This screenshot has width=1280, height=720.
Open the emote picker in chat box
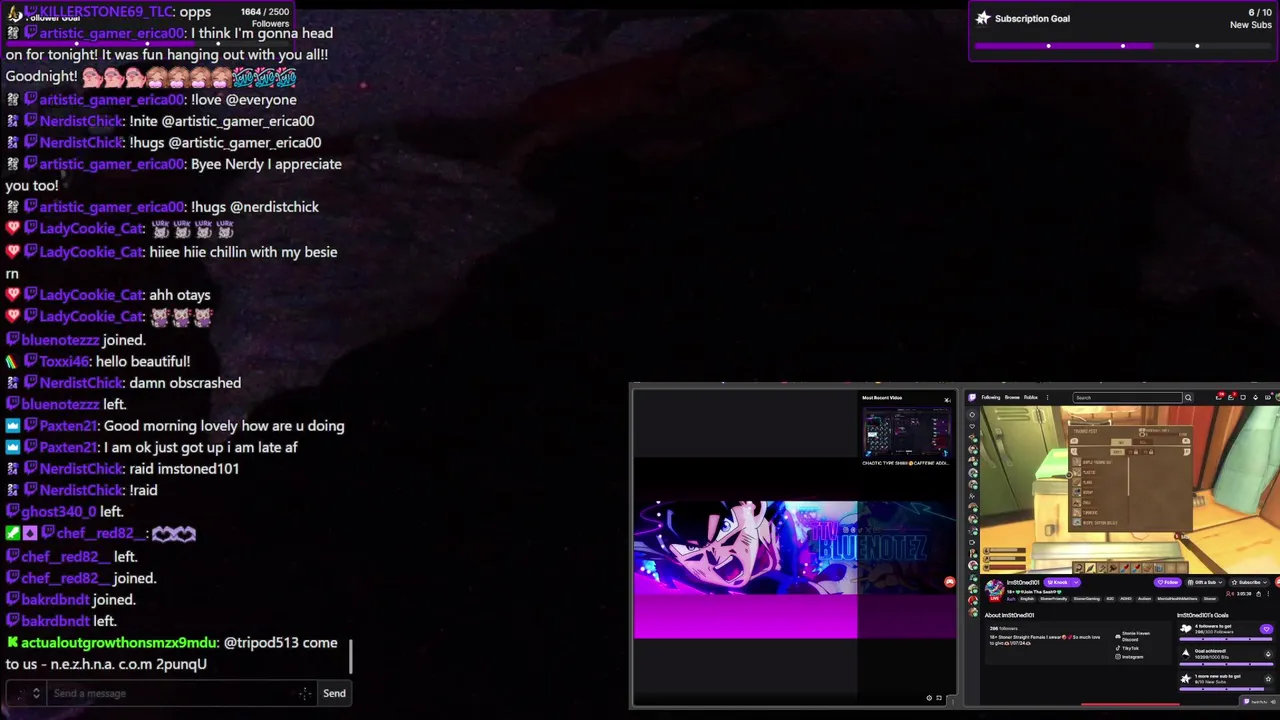point(305,693)
